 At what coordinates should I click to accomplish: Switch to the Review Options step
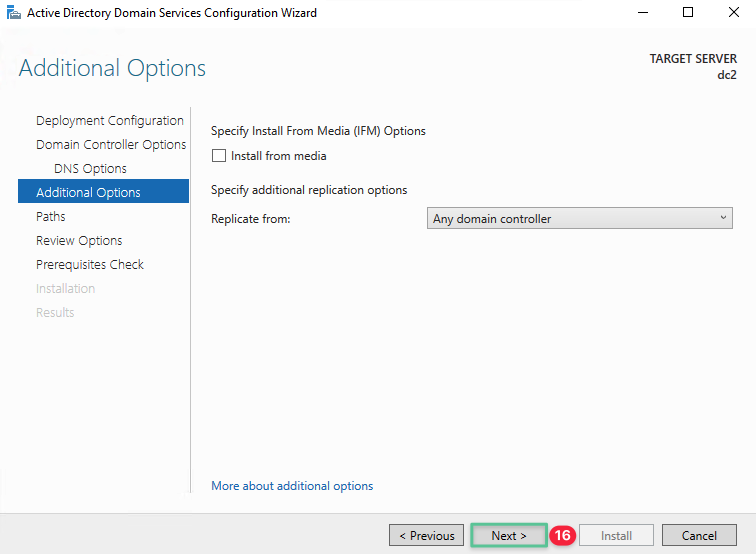pyautogui.click(x=79, y=241)
